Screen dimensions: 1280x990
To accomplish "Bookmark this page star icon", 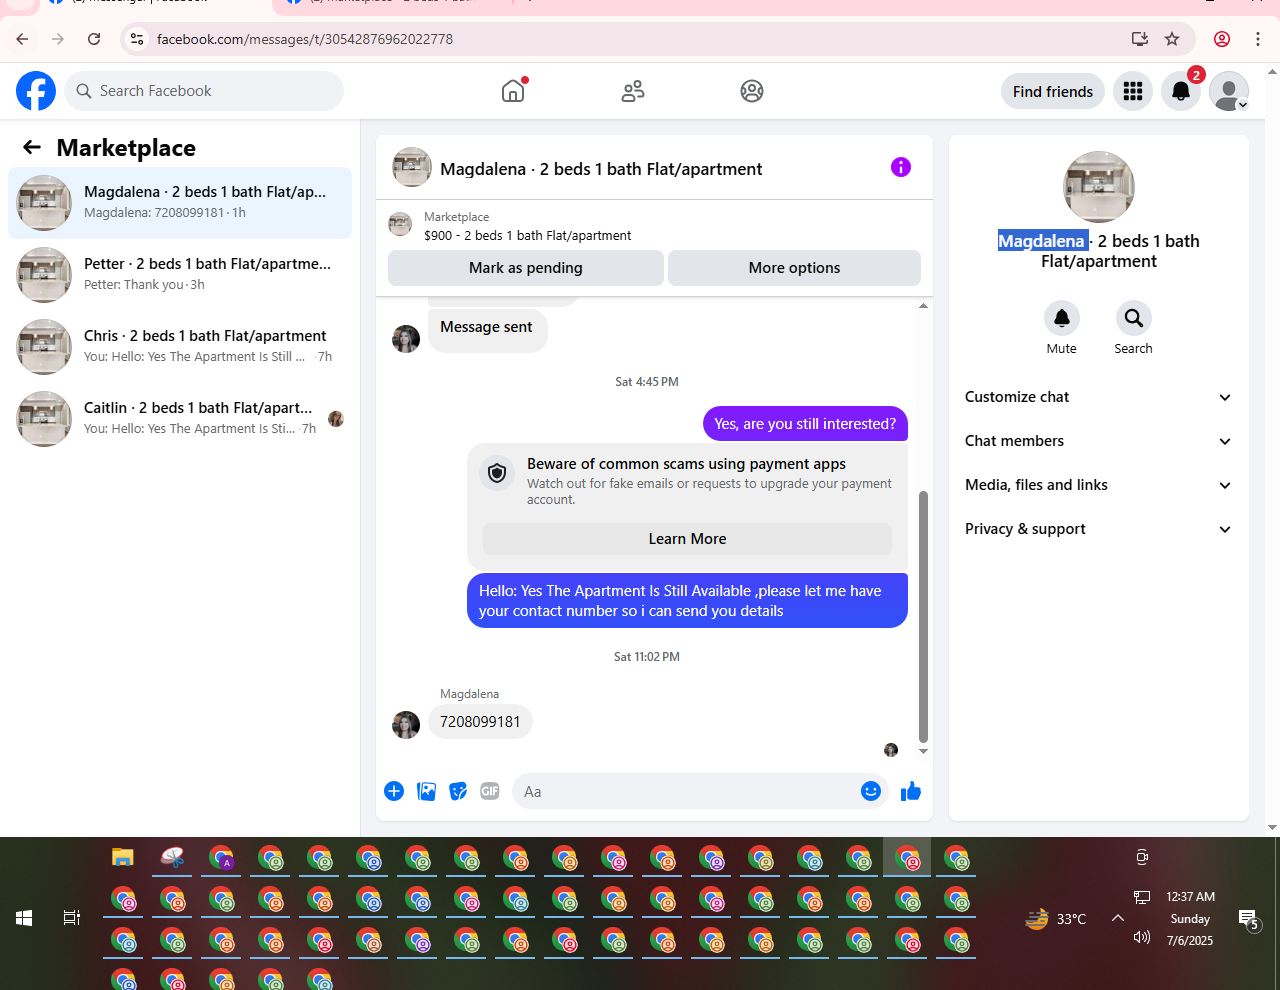I will coord(1172,39).
